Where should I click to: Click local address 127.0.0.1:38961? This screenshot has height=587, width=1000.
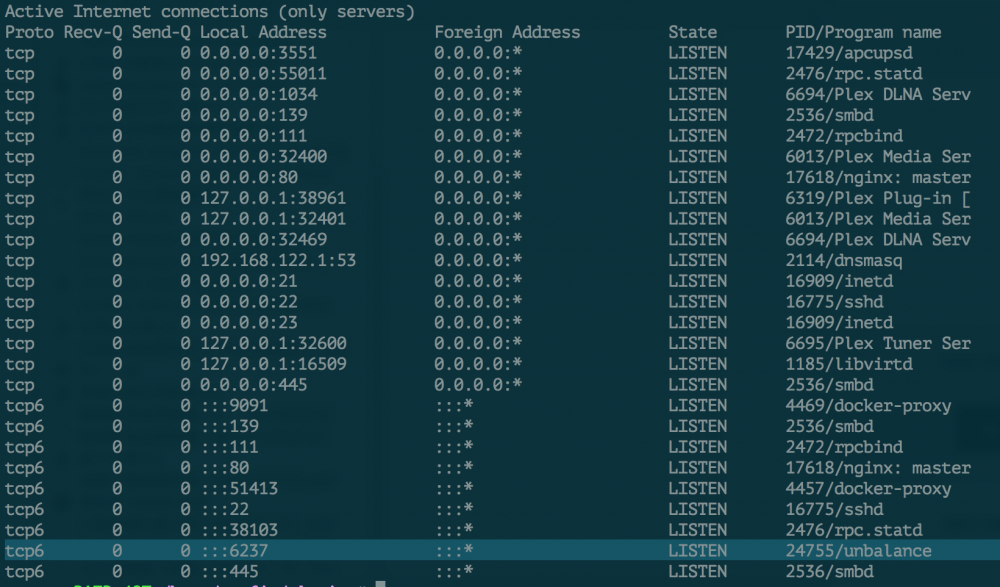(273, 198)
